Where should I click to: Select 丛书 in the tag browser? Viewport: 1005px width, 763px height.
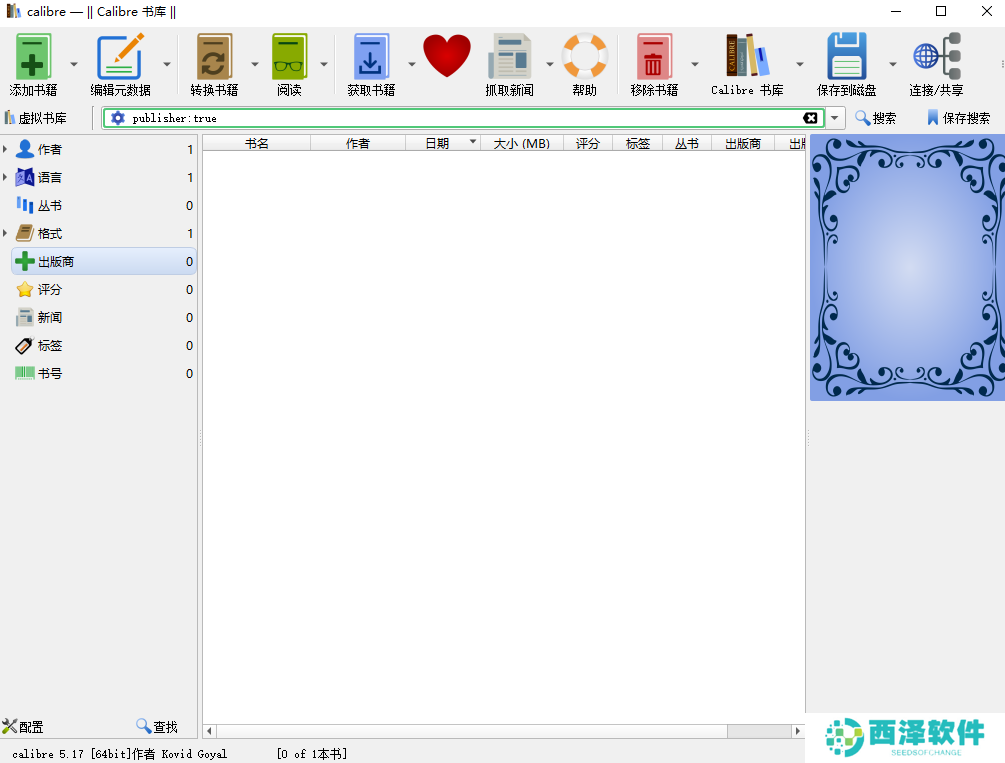(x=104, y=205)
